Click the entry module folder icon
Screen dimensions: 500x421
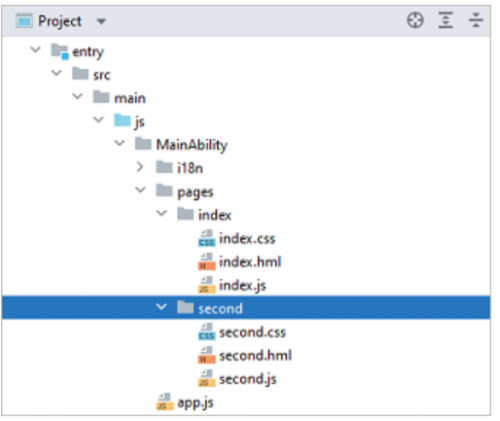click(x=60, y=51)
